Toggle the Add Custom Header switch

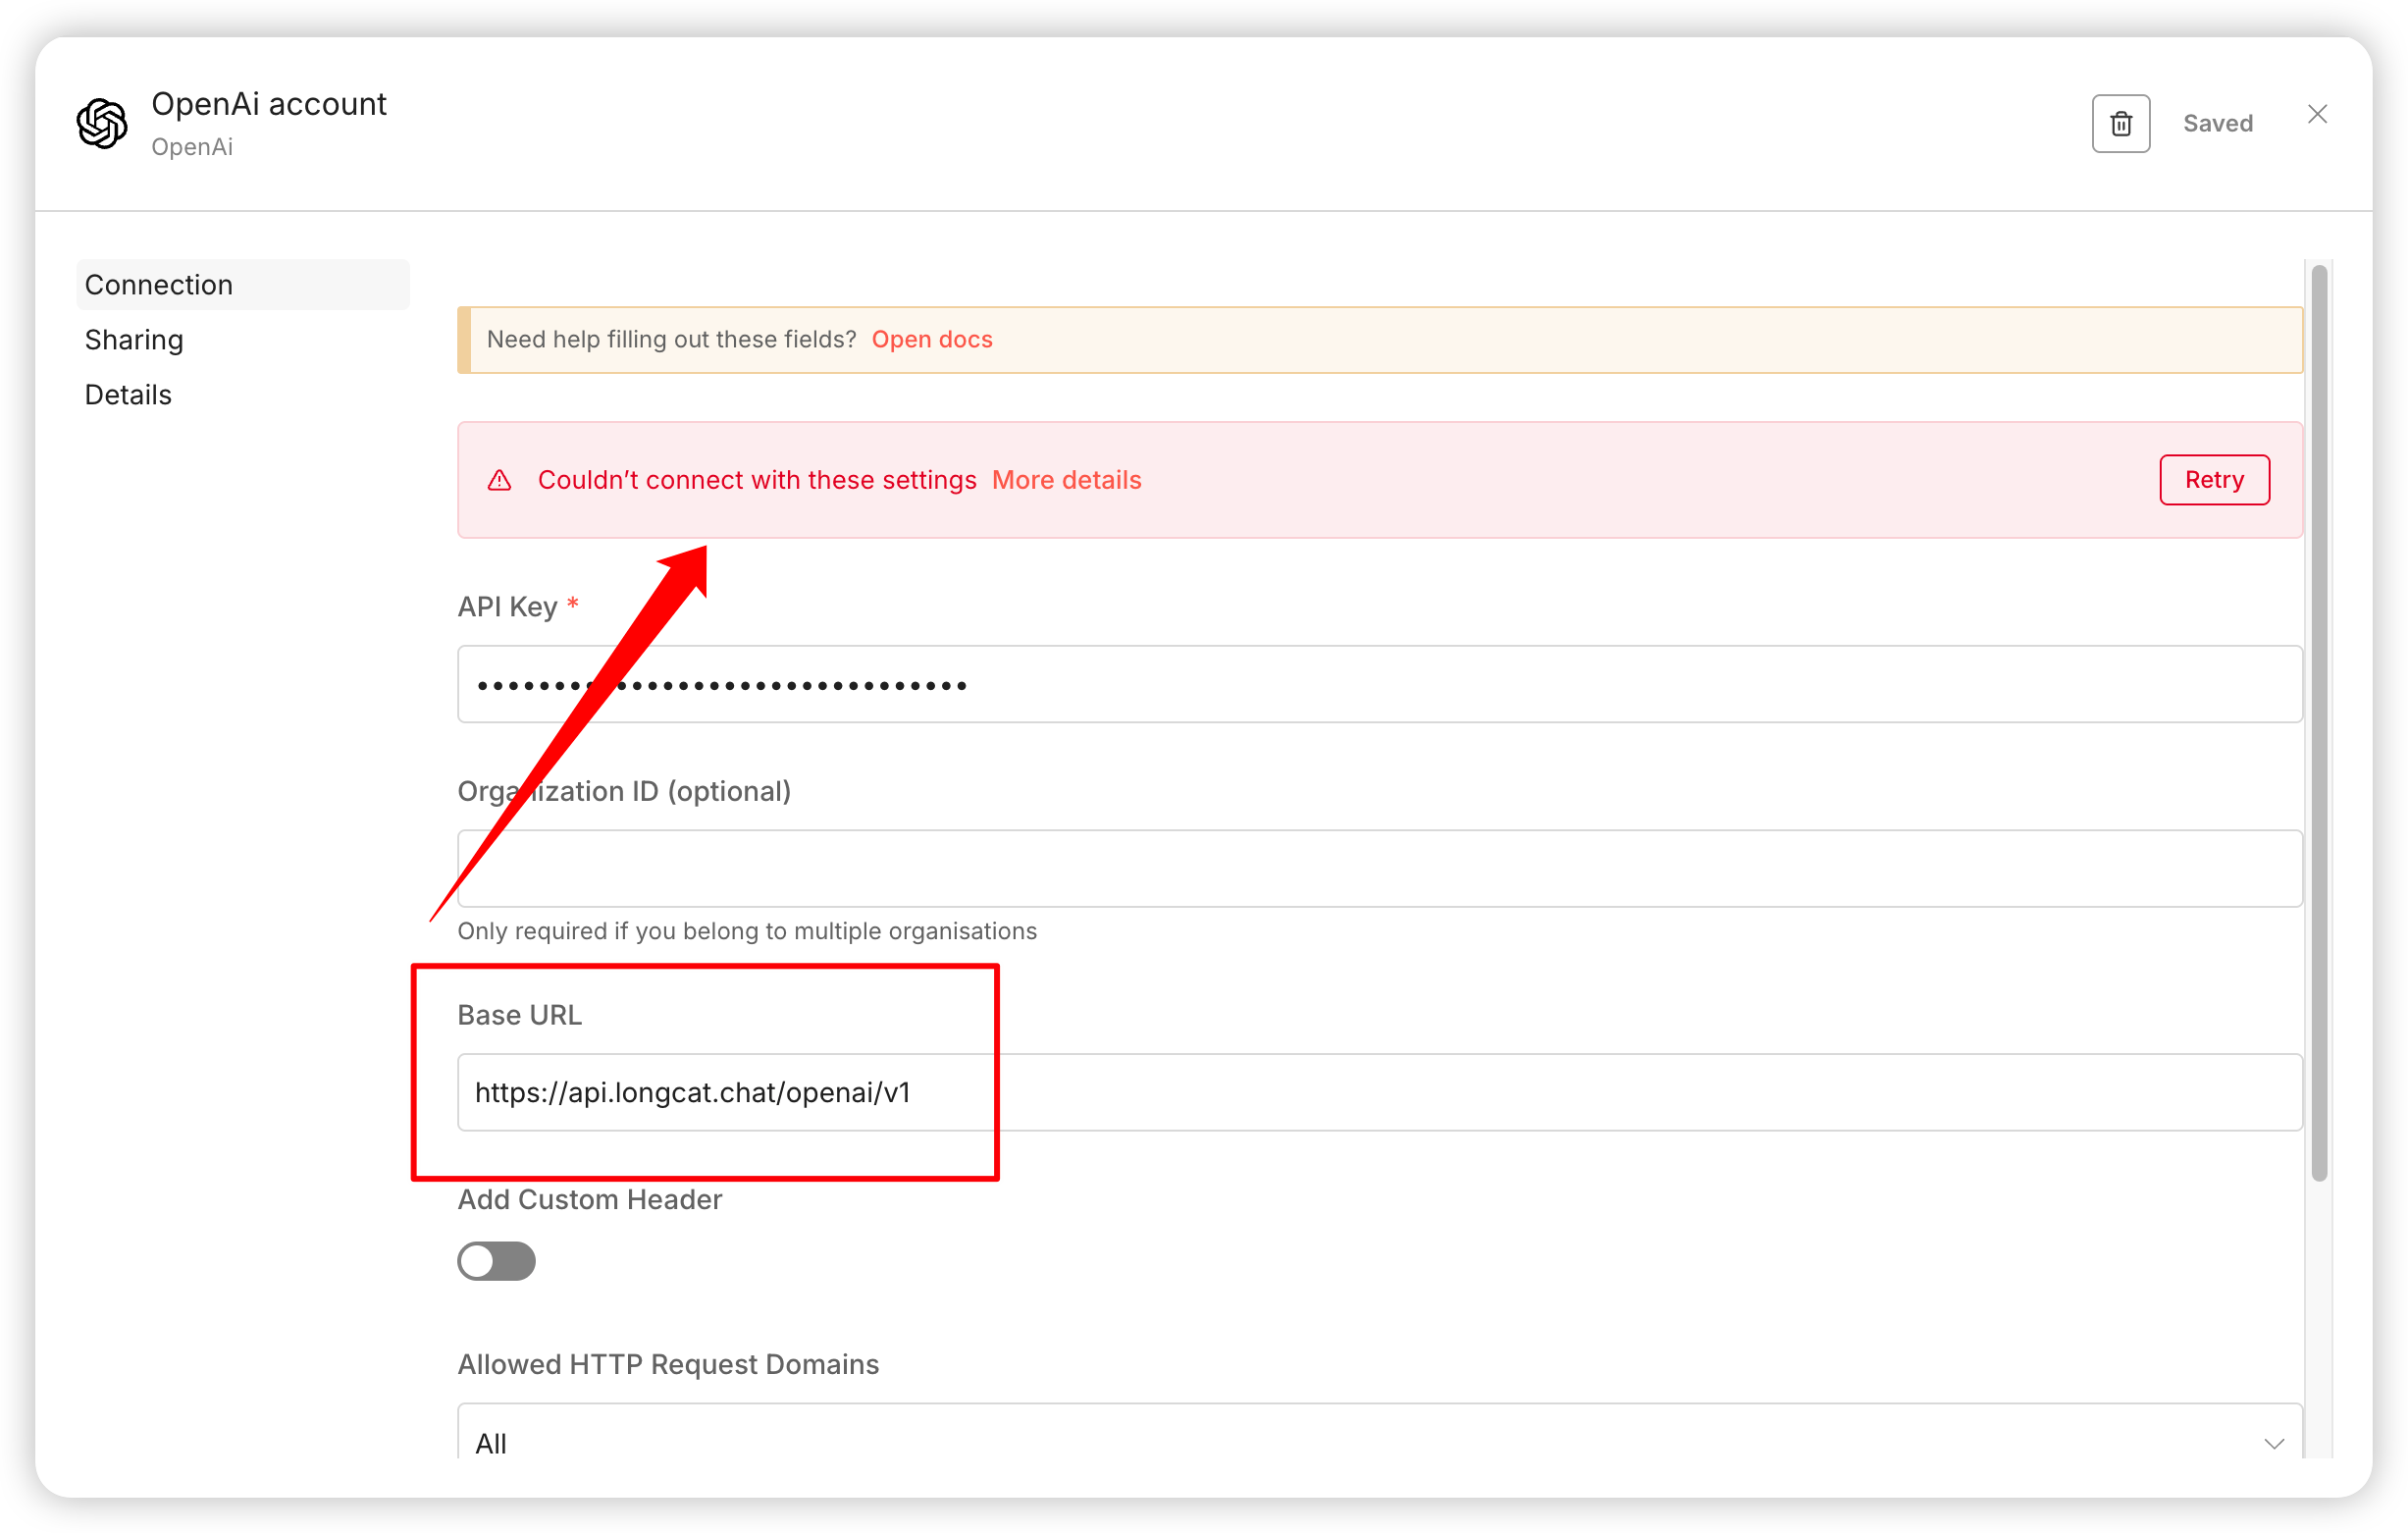tap(496, 1261)
